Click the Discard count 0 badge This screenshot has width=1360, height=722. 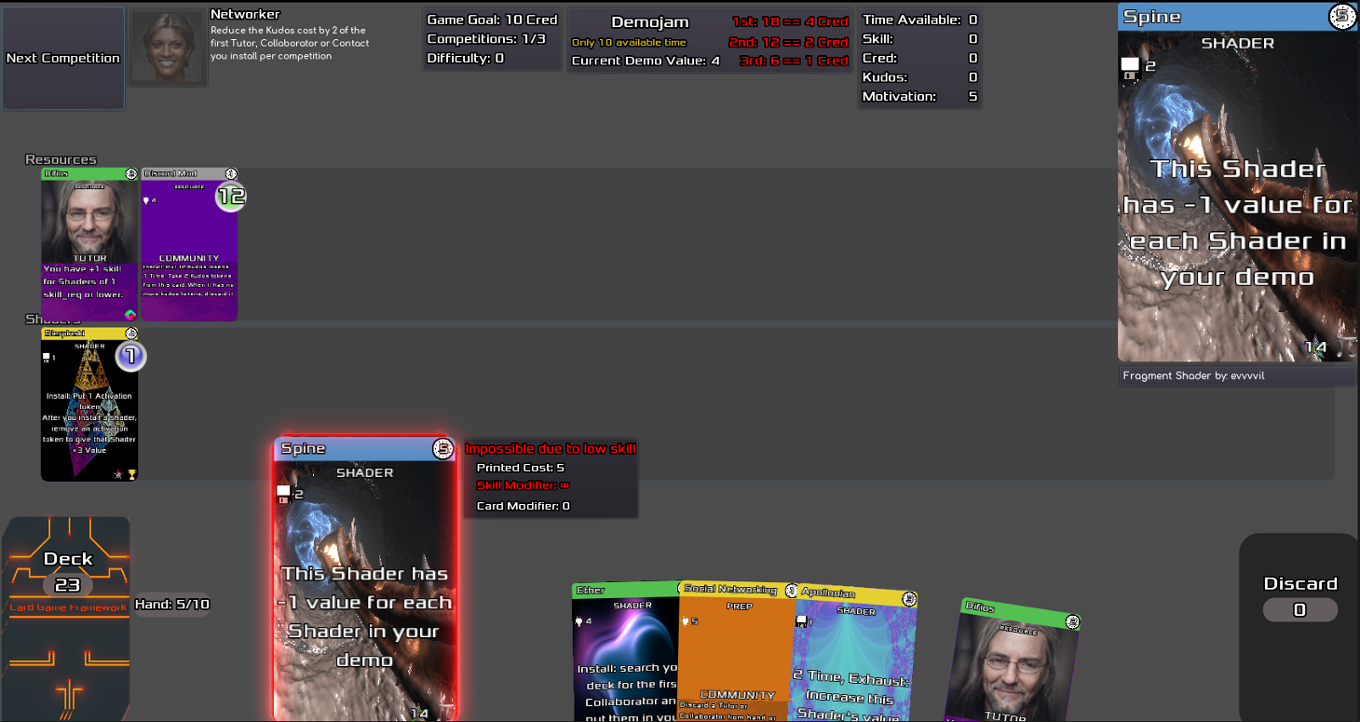click(1299, 609)
